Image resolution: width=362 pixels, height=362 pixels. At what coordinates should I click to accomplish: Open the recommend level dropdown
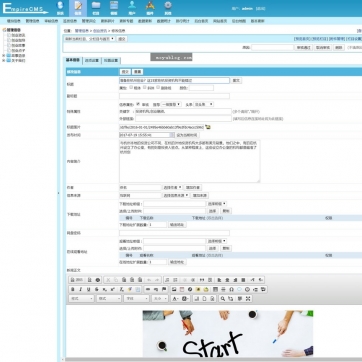[171, 104]
